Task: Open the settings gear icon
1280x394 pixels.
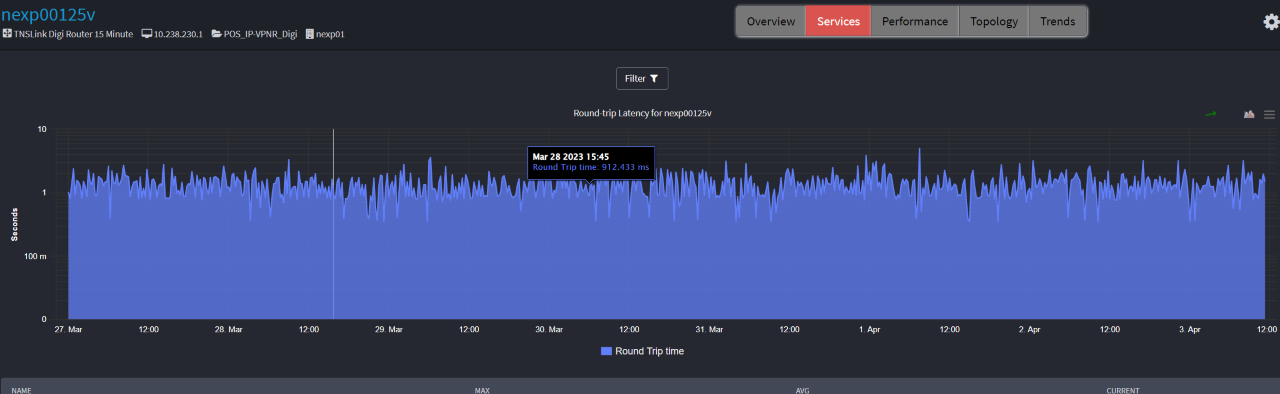Action: click(x=1270, y=21)
